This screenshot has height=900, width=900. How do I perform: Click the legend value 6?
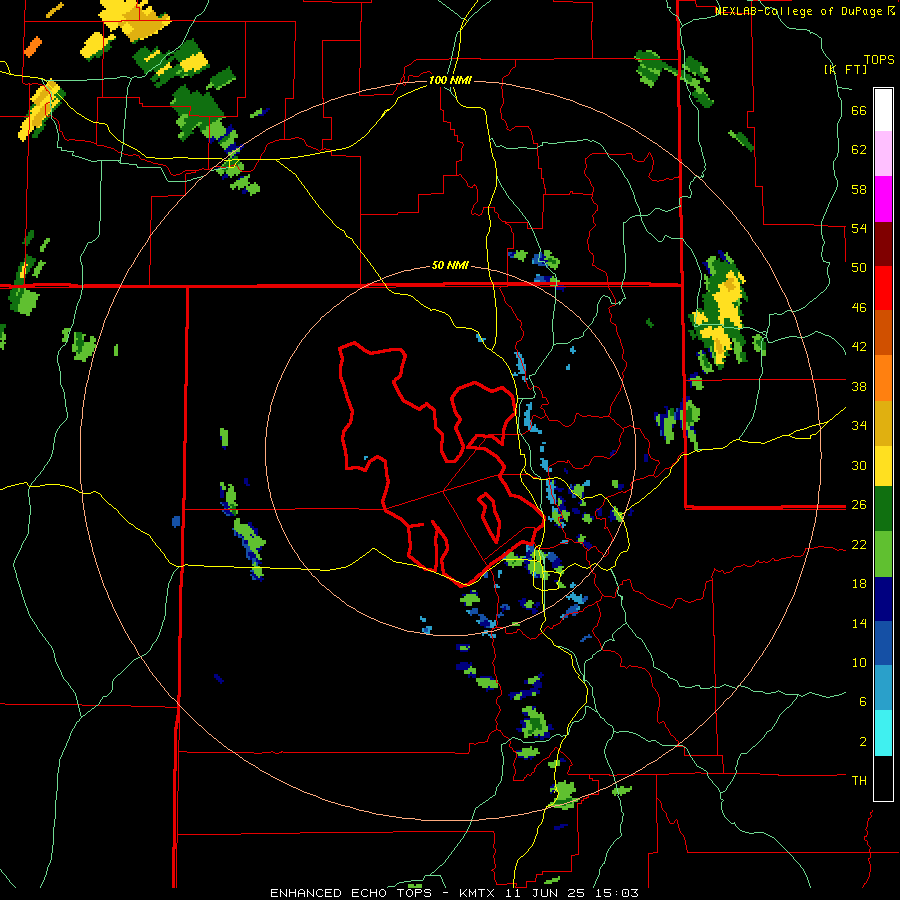(x=862, y=701)
